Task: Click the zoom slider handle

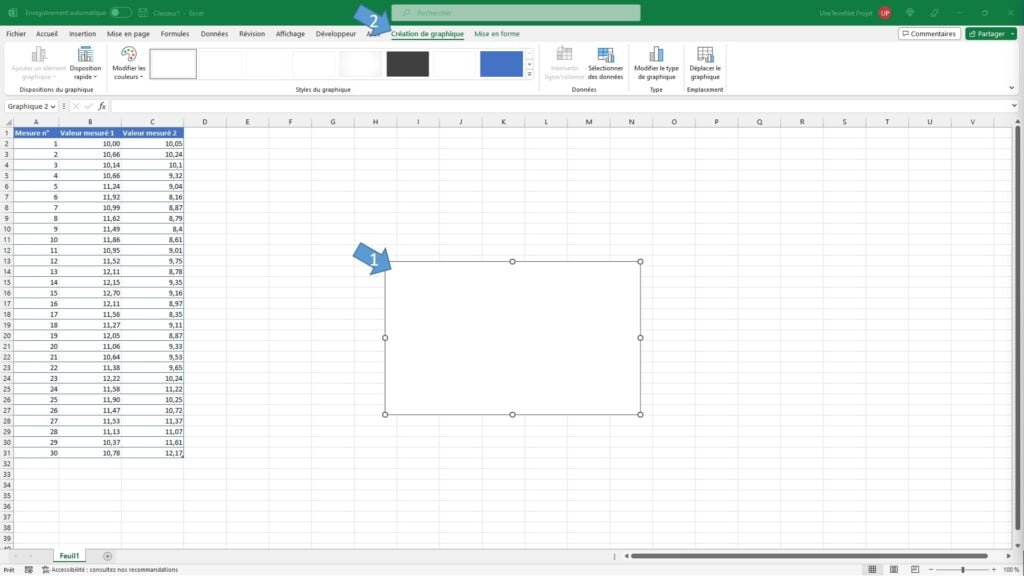Action: (x=963, y=570)
